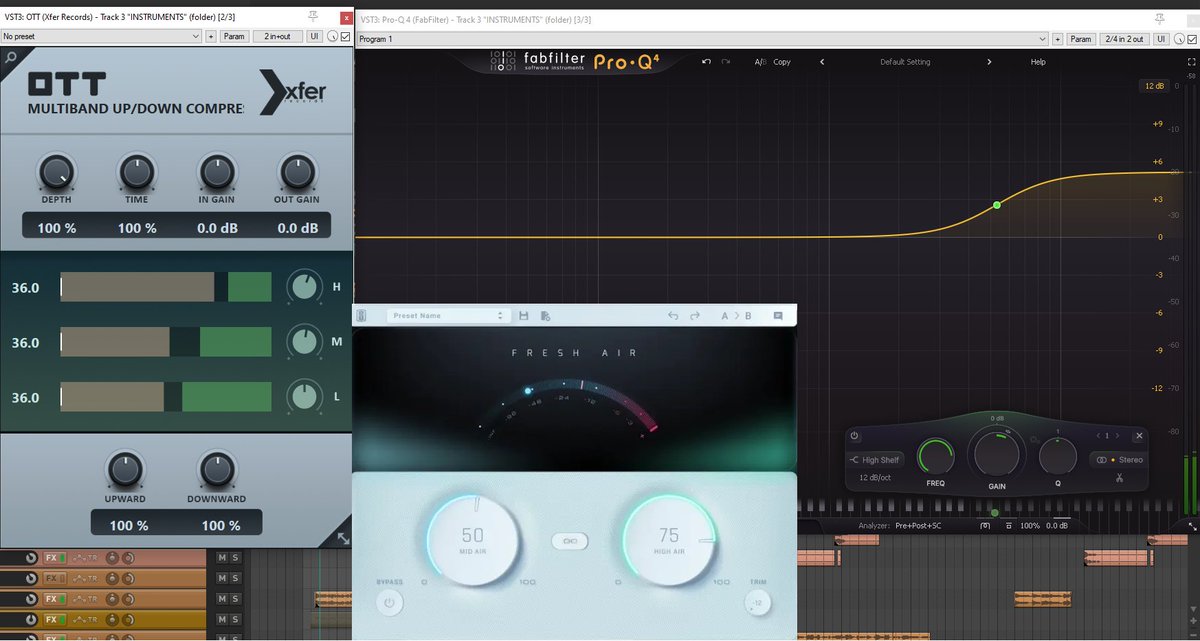The width and height of the screenshot is (1200, 641).
Task: Click the Fresh Air HIGH AIR knob
Action: pyautogui.click(x=668, y=541)
